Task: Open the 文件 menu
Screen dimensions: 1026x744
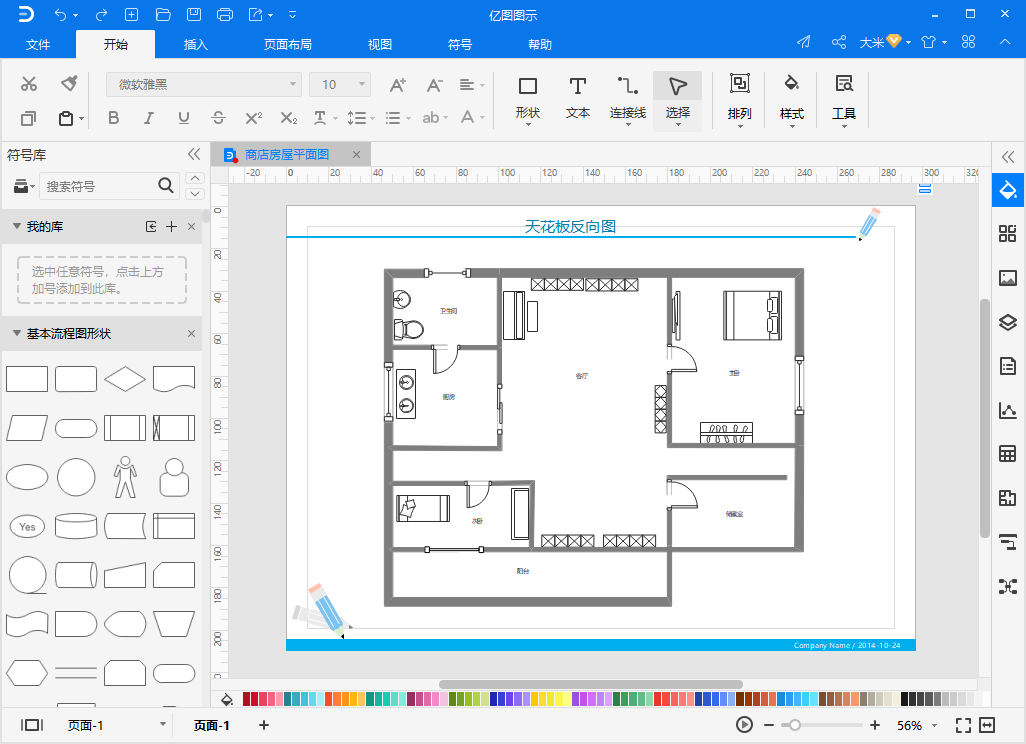Action: [38, 44]
